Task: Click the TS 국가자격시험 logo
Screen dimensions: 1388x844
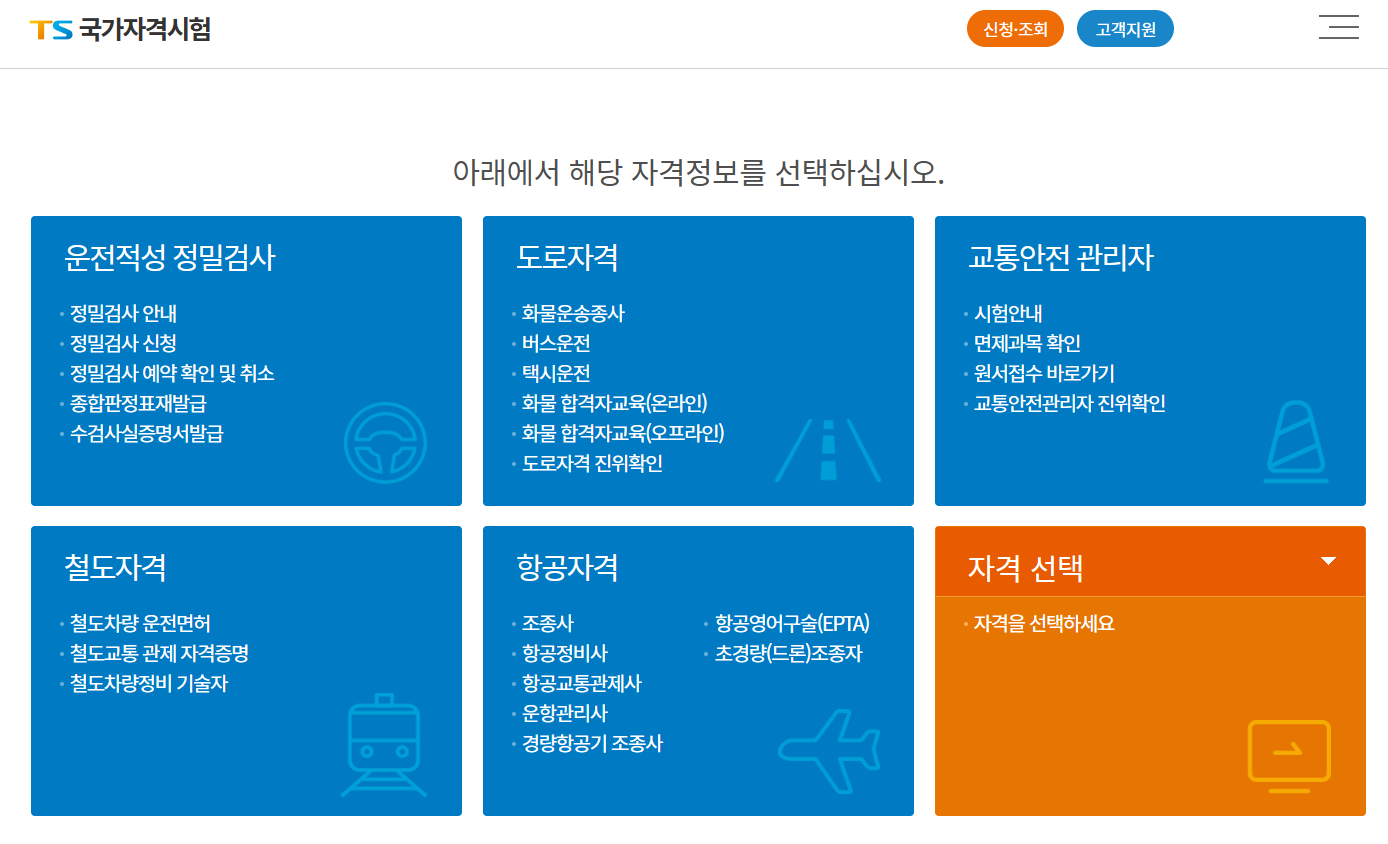Action: 120,29
